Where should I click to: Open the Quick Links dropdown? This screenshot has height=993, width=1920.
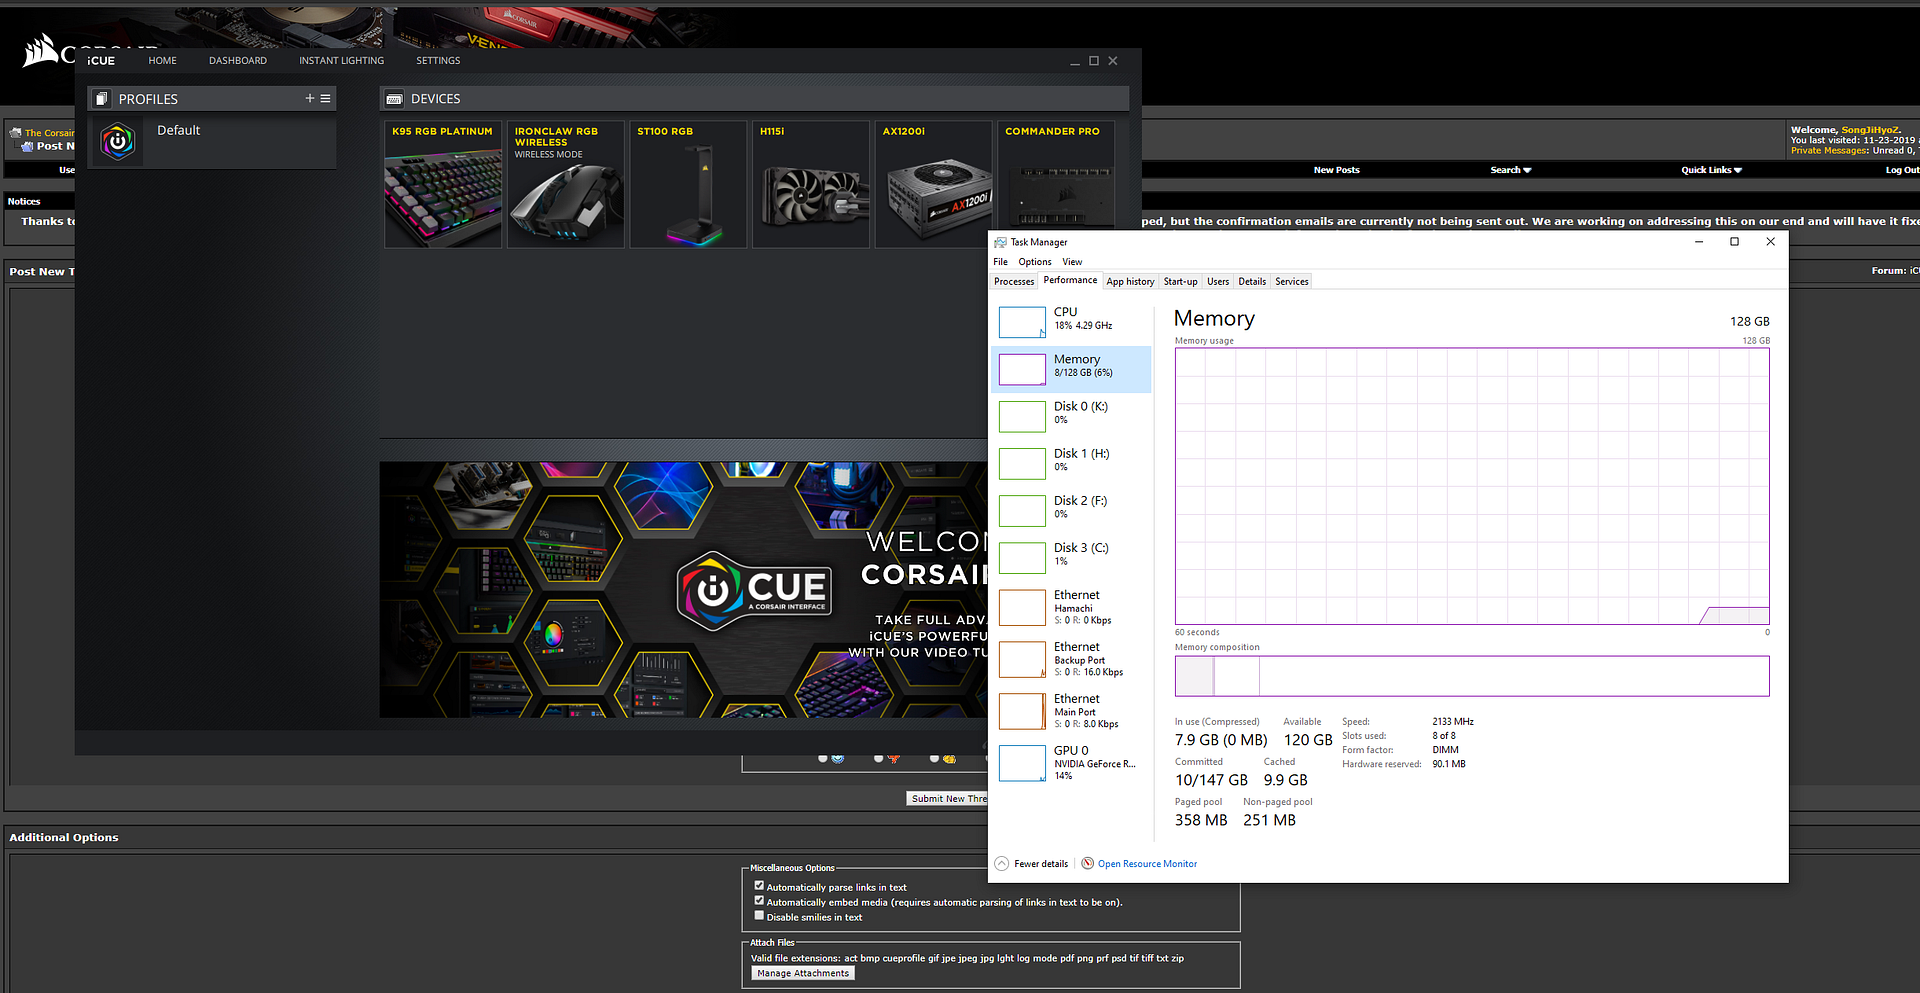click(1711, 170)
